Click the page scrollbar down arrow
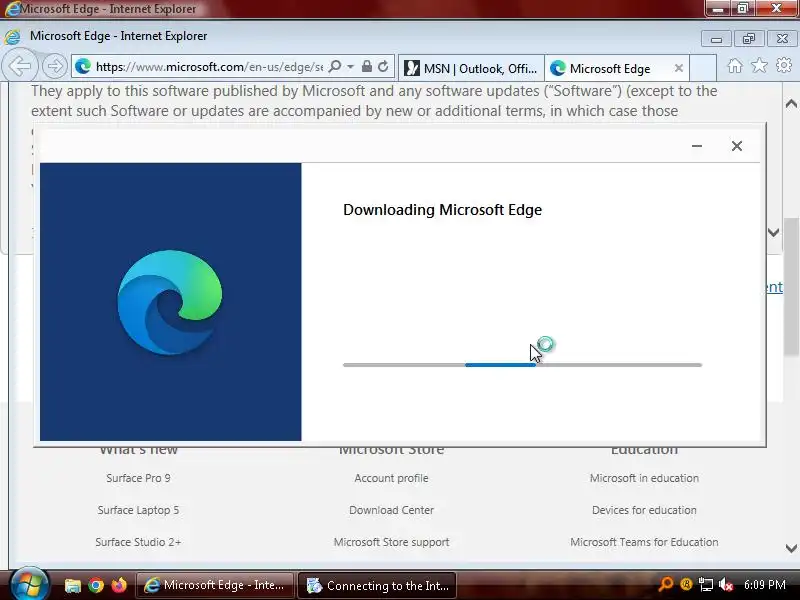The width and height of the screenshot is (800, 600). click(791, 548)
